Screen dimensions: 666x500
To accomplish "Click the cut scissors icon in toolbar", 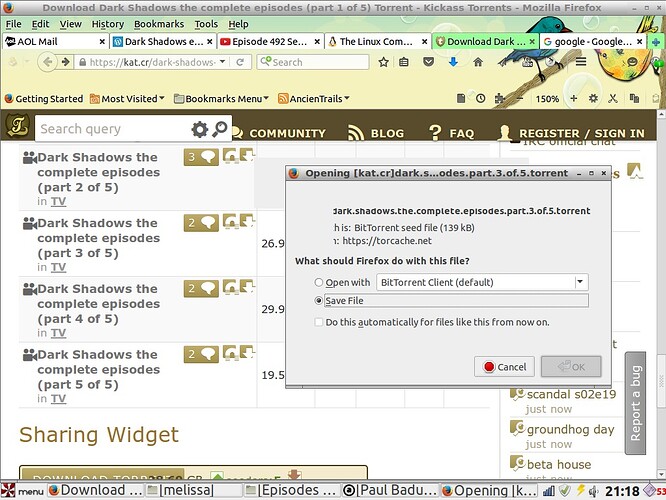I will point(612,99).
